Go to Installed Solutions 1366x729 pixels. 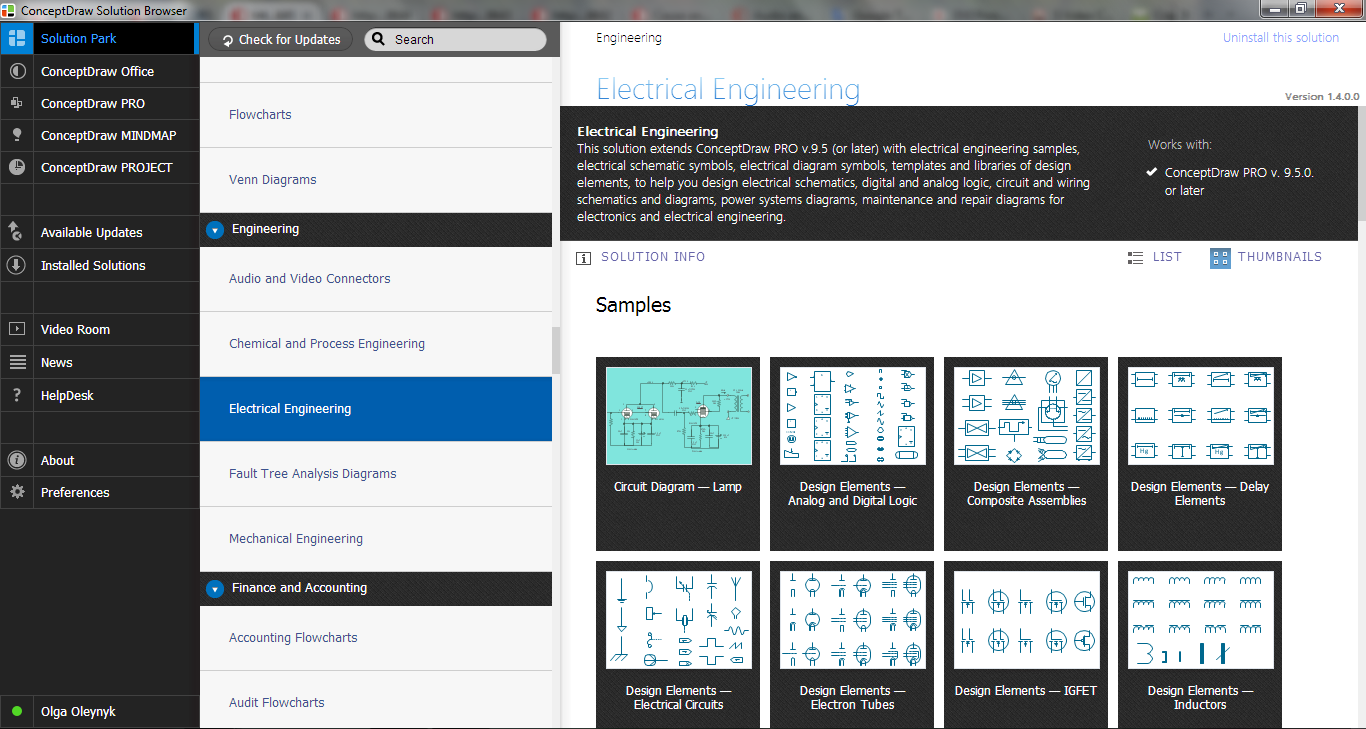(x=93, y=266)
